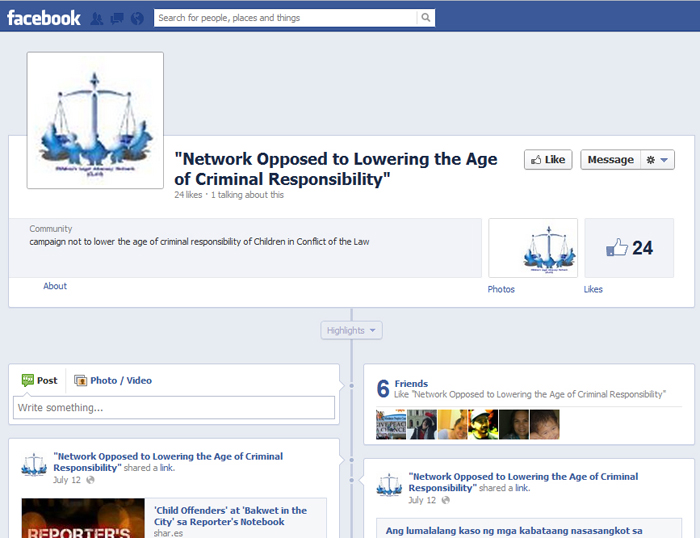Image resolution: width=700 pixels, height=538 pixels.
Task: Click in the 'Write something...' field
Action: click(173, 408)
